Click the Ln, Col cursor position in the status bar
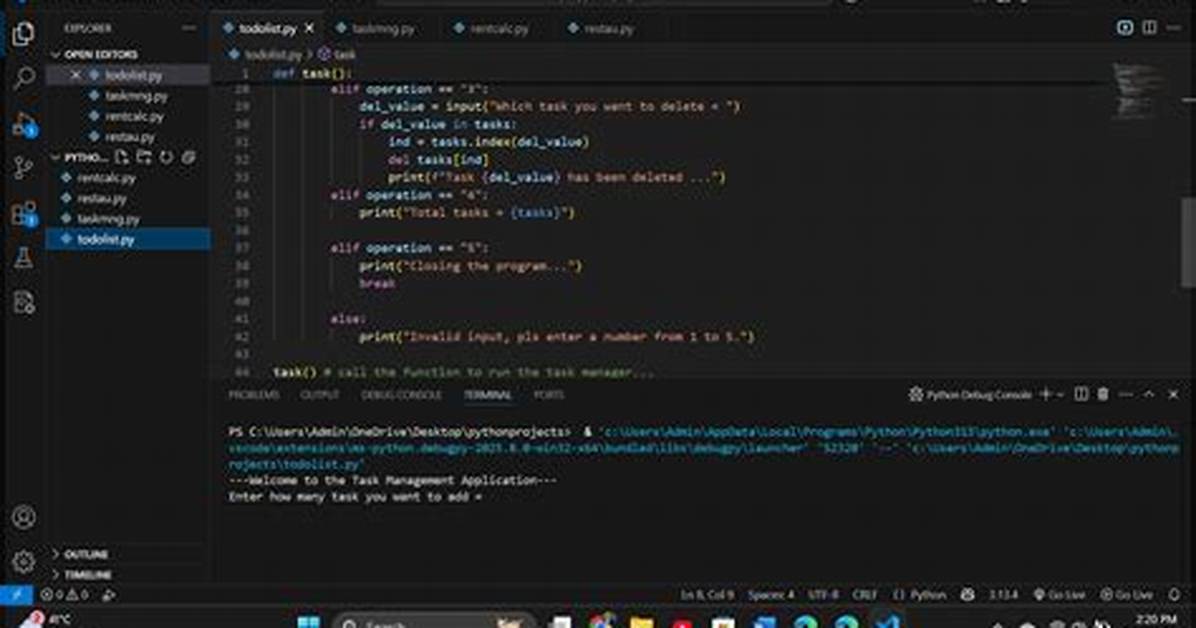This screenshot has height=628, width=1196. click(706, 594)
